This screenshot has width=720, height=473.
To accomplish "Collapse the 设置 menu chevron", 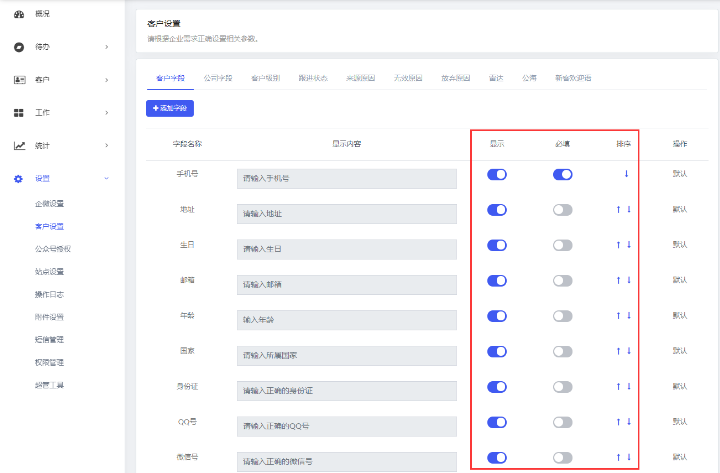I will point(107,179).
